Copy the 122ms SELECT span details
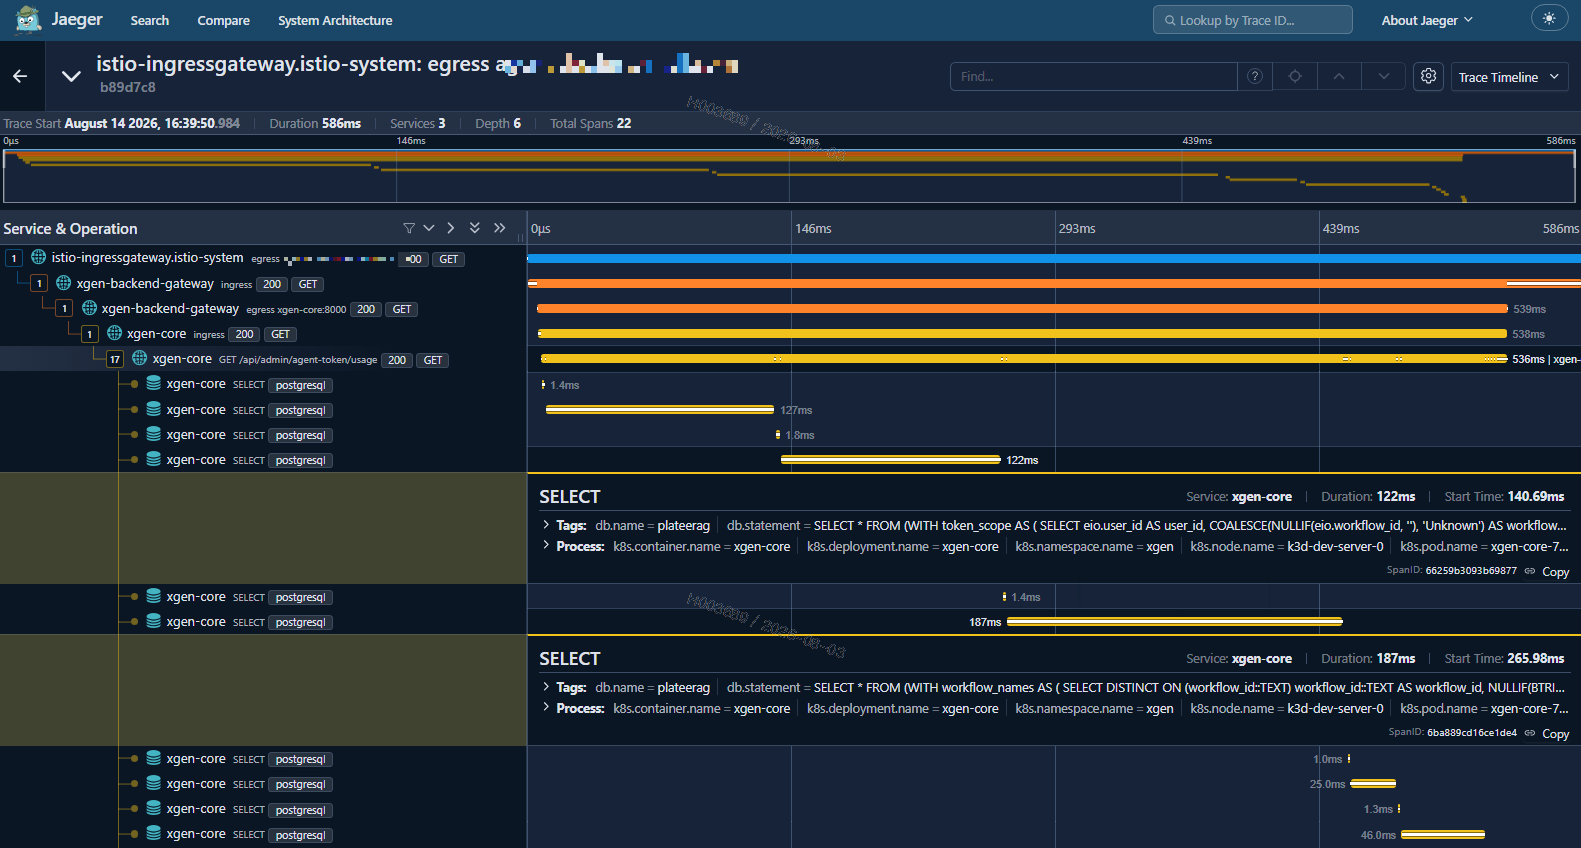Image resolution: width=1581 pixels, height=848 pixels. [x=1555, y=572]
